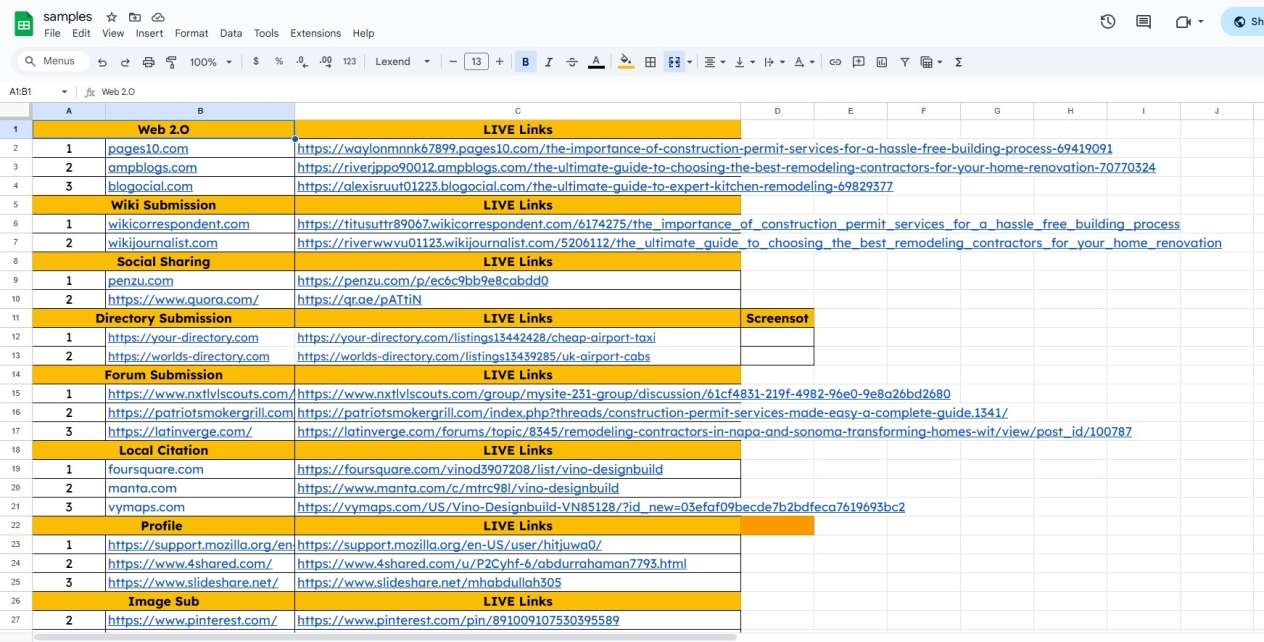Decrease decimal places
Screen dimensions: 1264x642
tap(302, 61)
